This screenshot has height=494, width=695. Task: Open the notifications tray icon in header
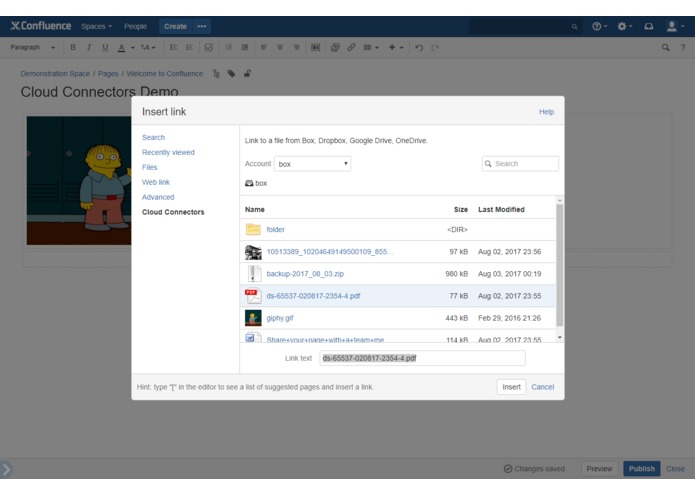[649, 27]
